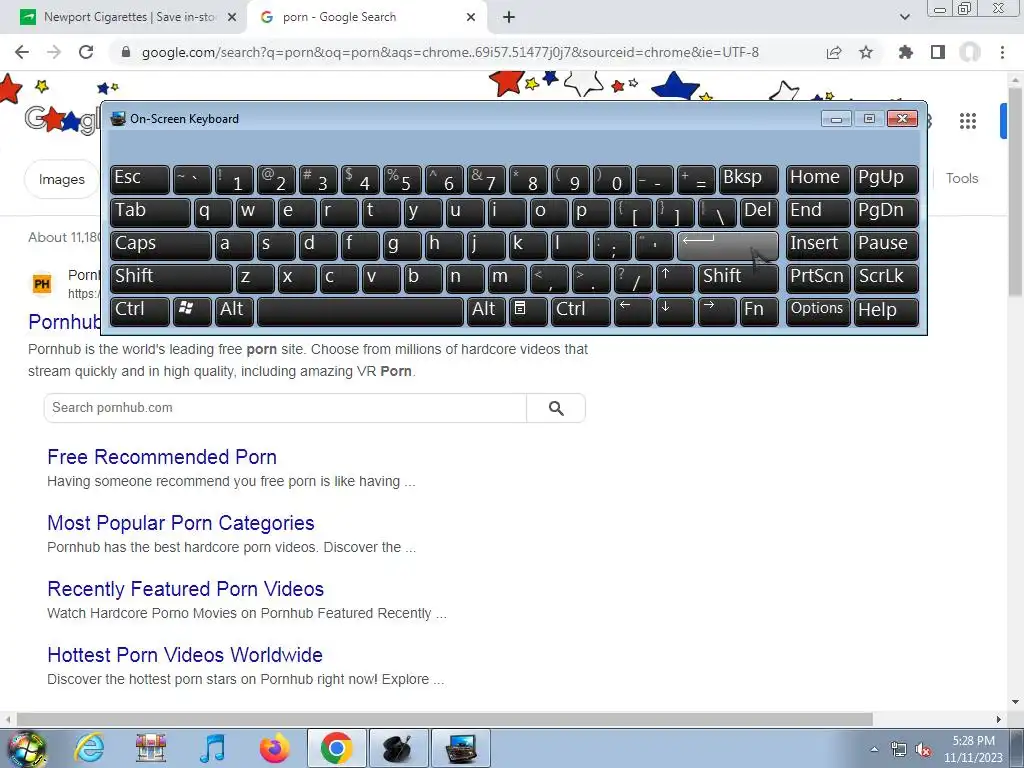Click the space bar key

[x=360, y=312]
